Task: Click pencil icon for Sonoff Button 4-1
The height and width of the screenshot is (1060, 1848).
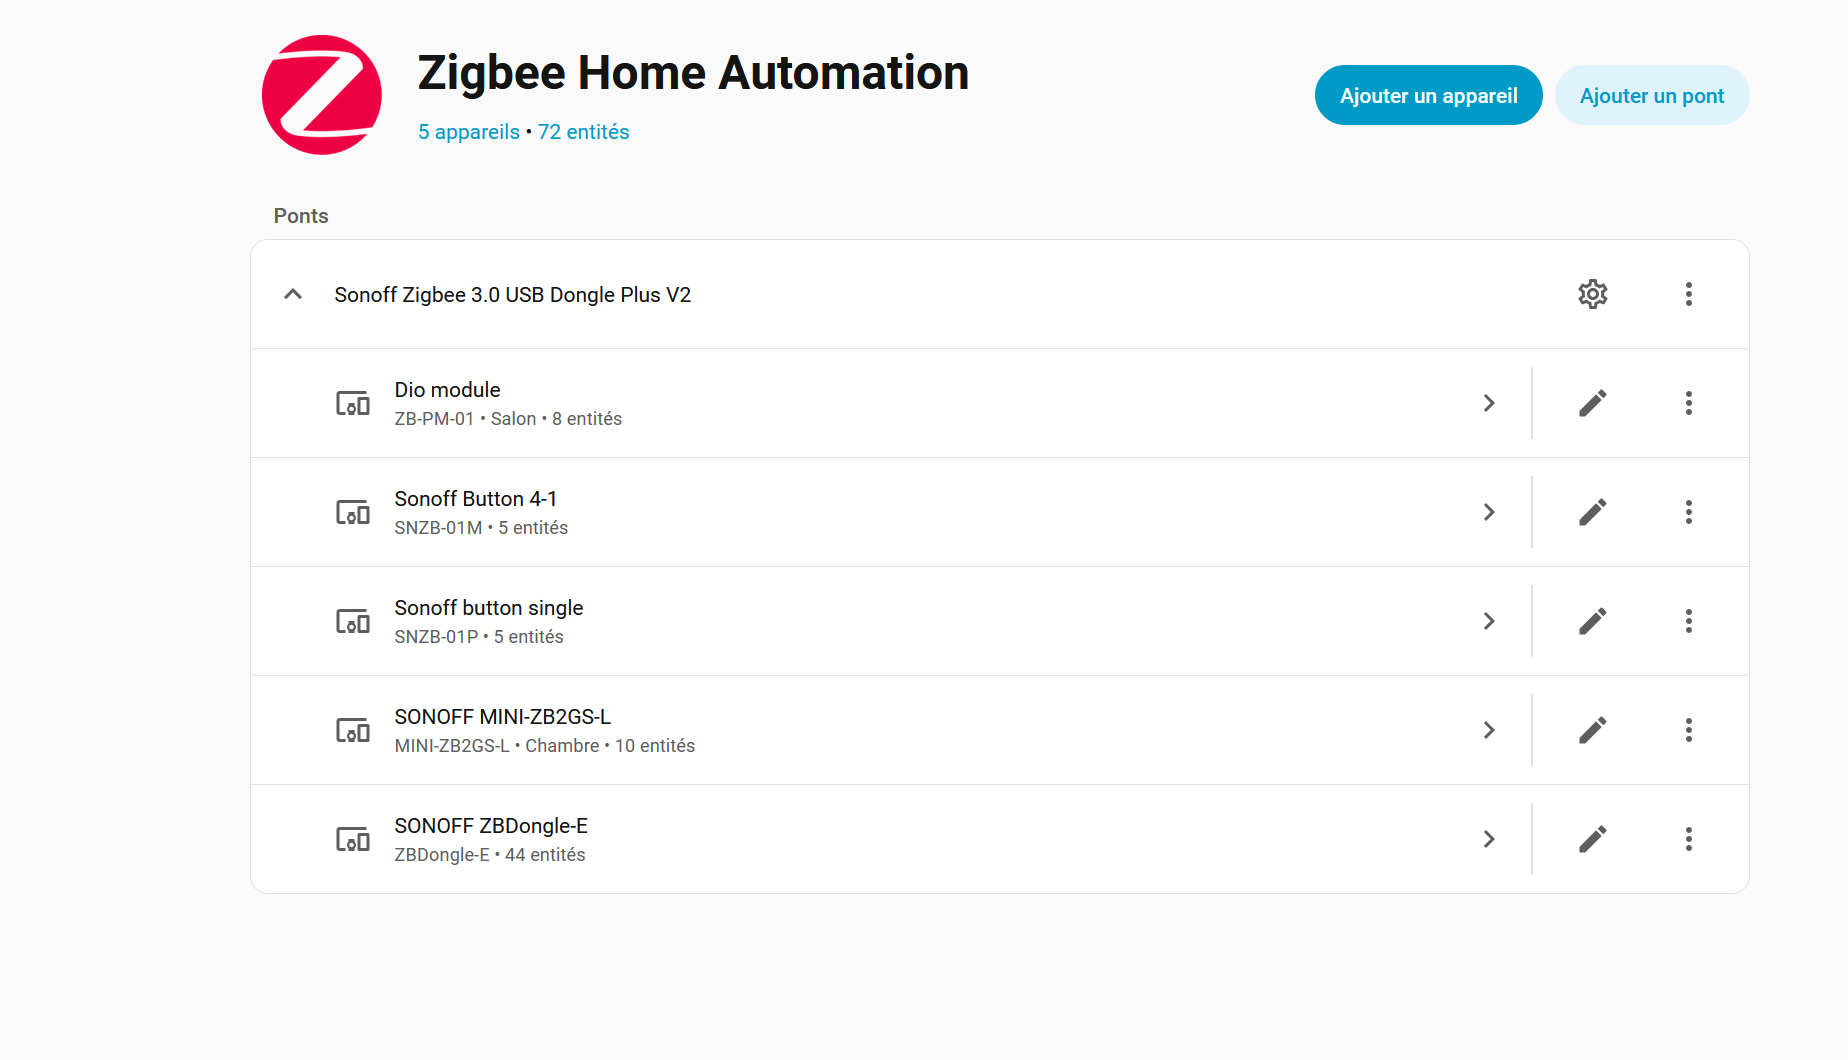Action: coord(1592,512)
